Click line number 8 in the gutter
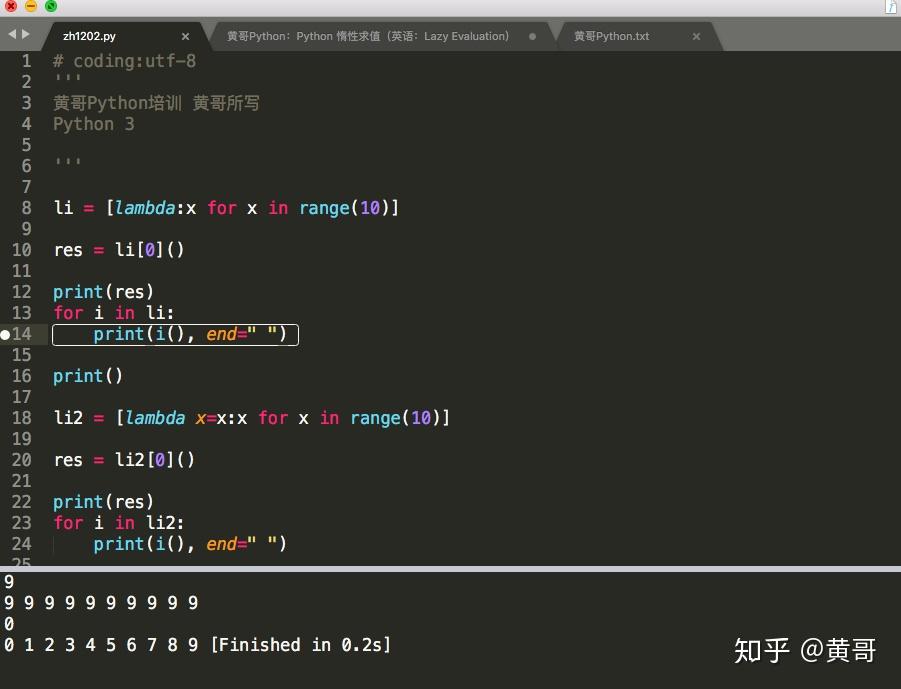The image size is (901, 689). (x=25, y=208)
